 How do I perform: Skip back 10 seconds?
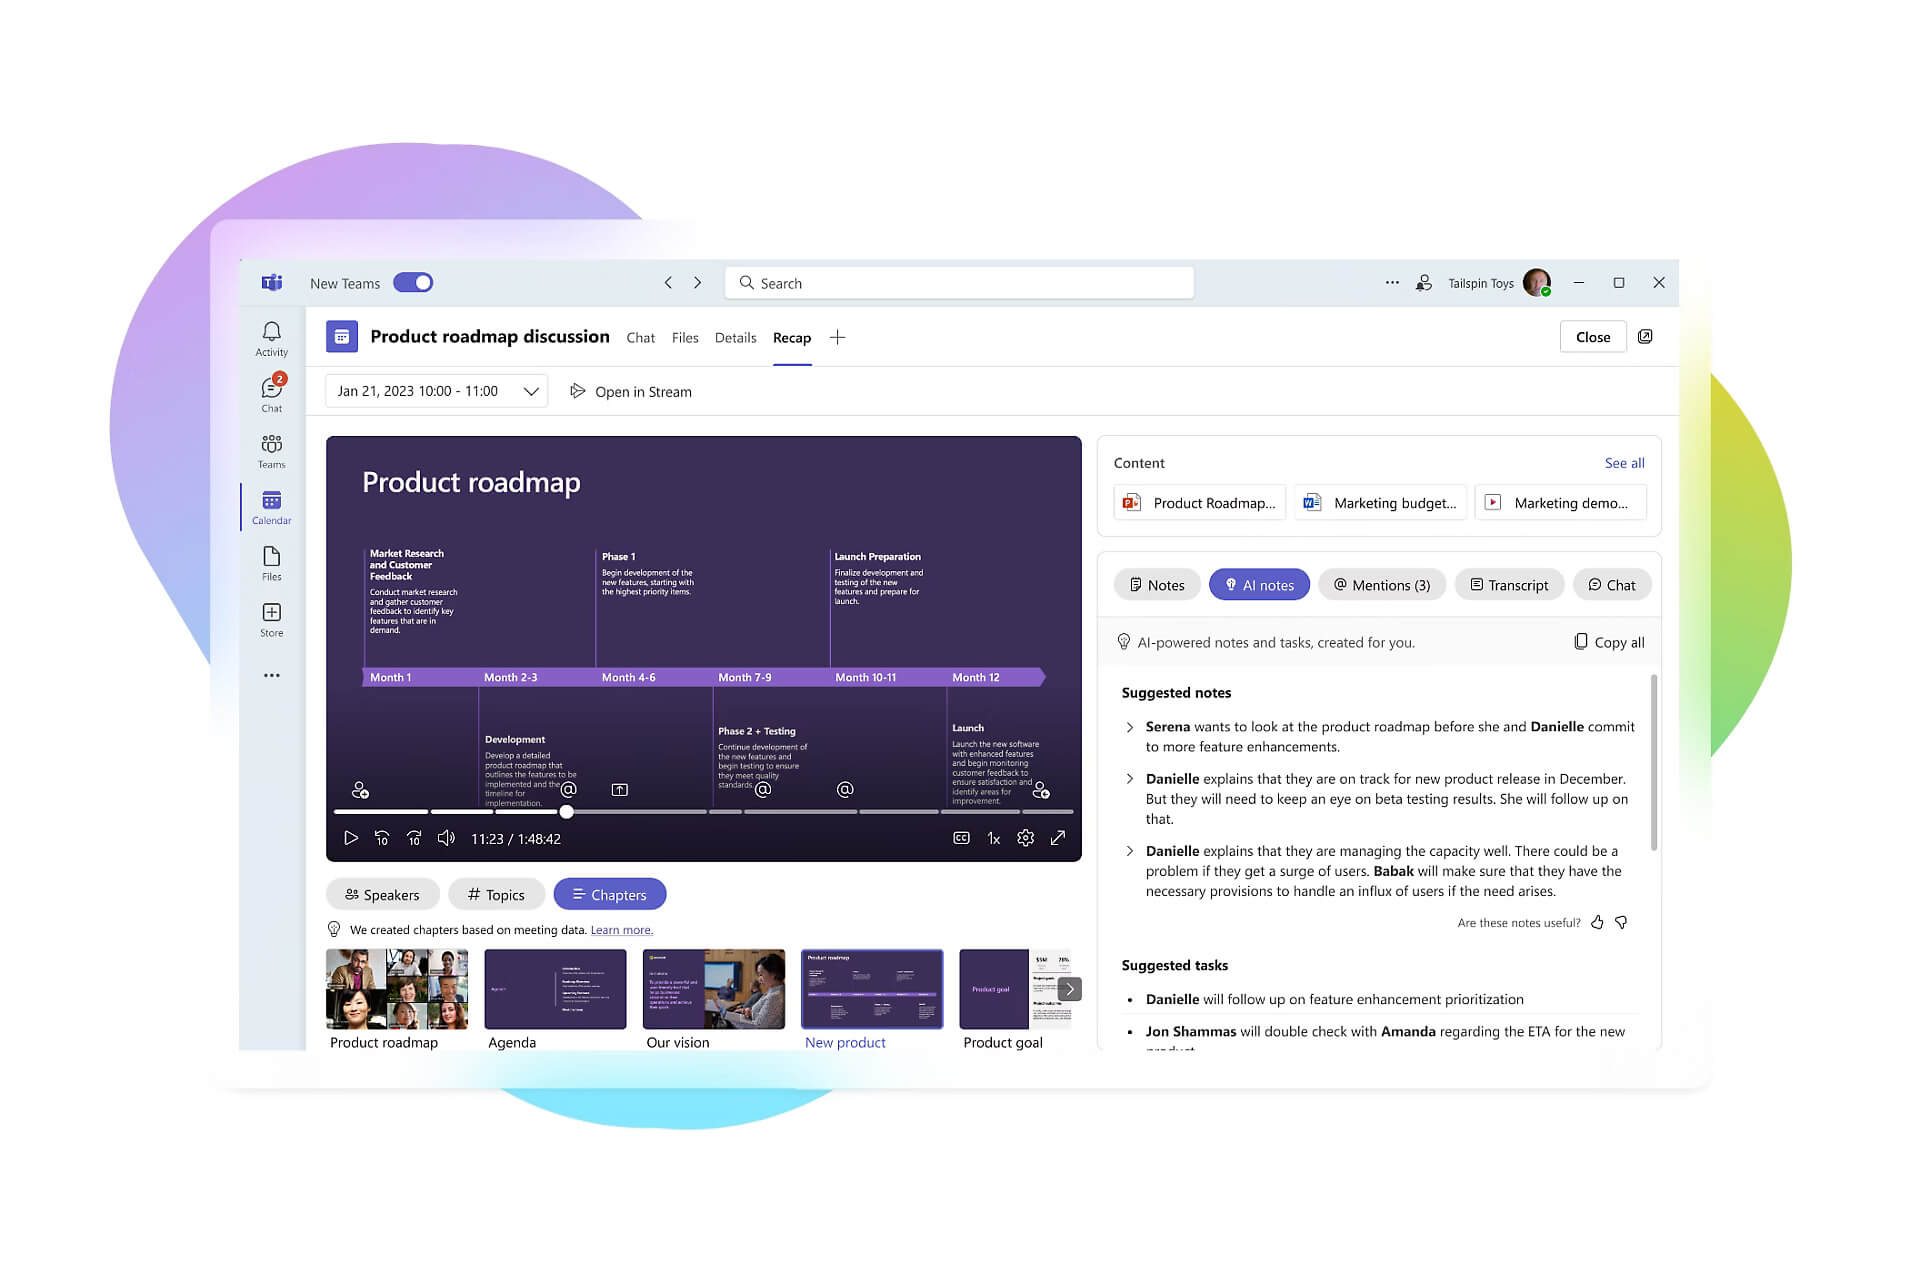coord(382,838)
